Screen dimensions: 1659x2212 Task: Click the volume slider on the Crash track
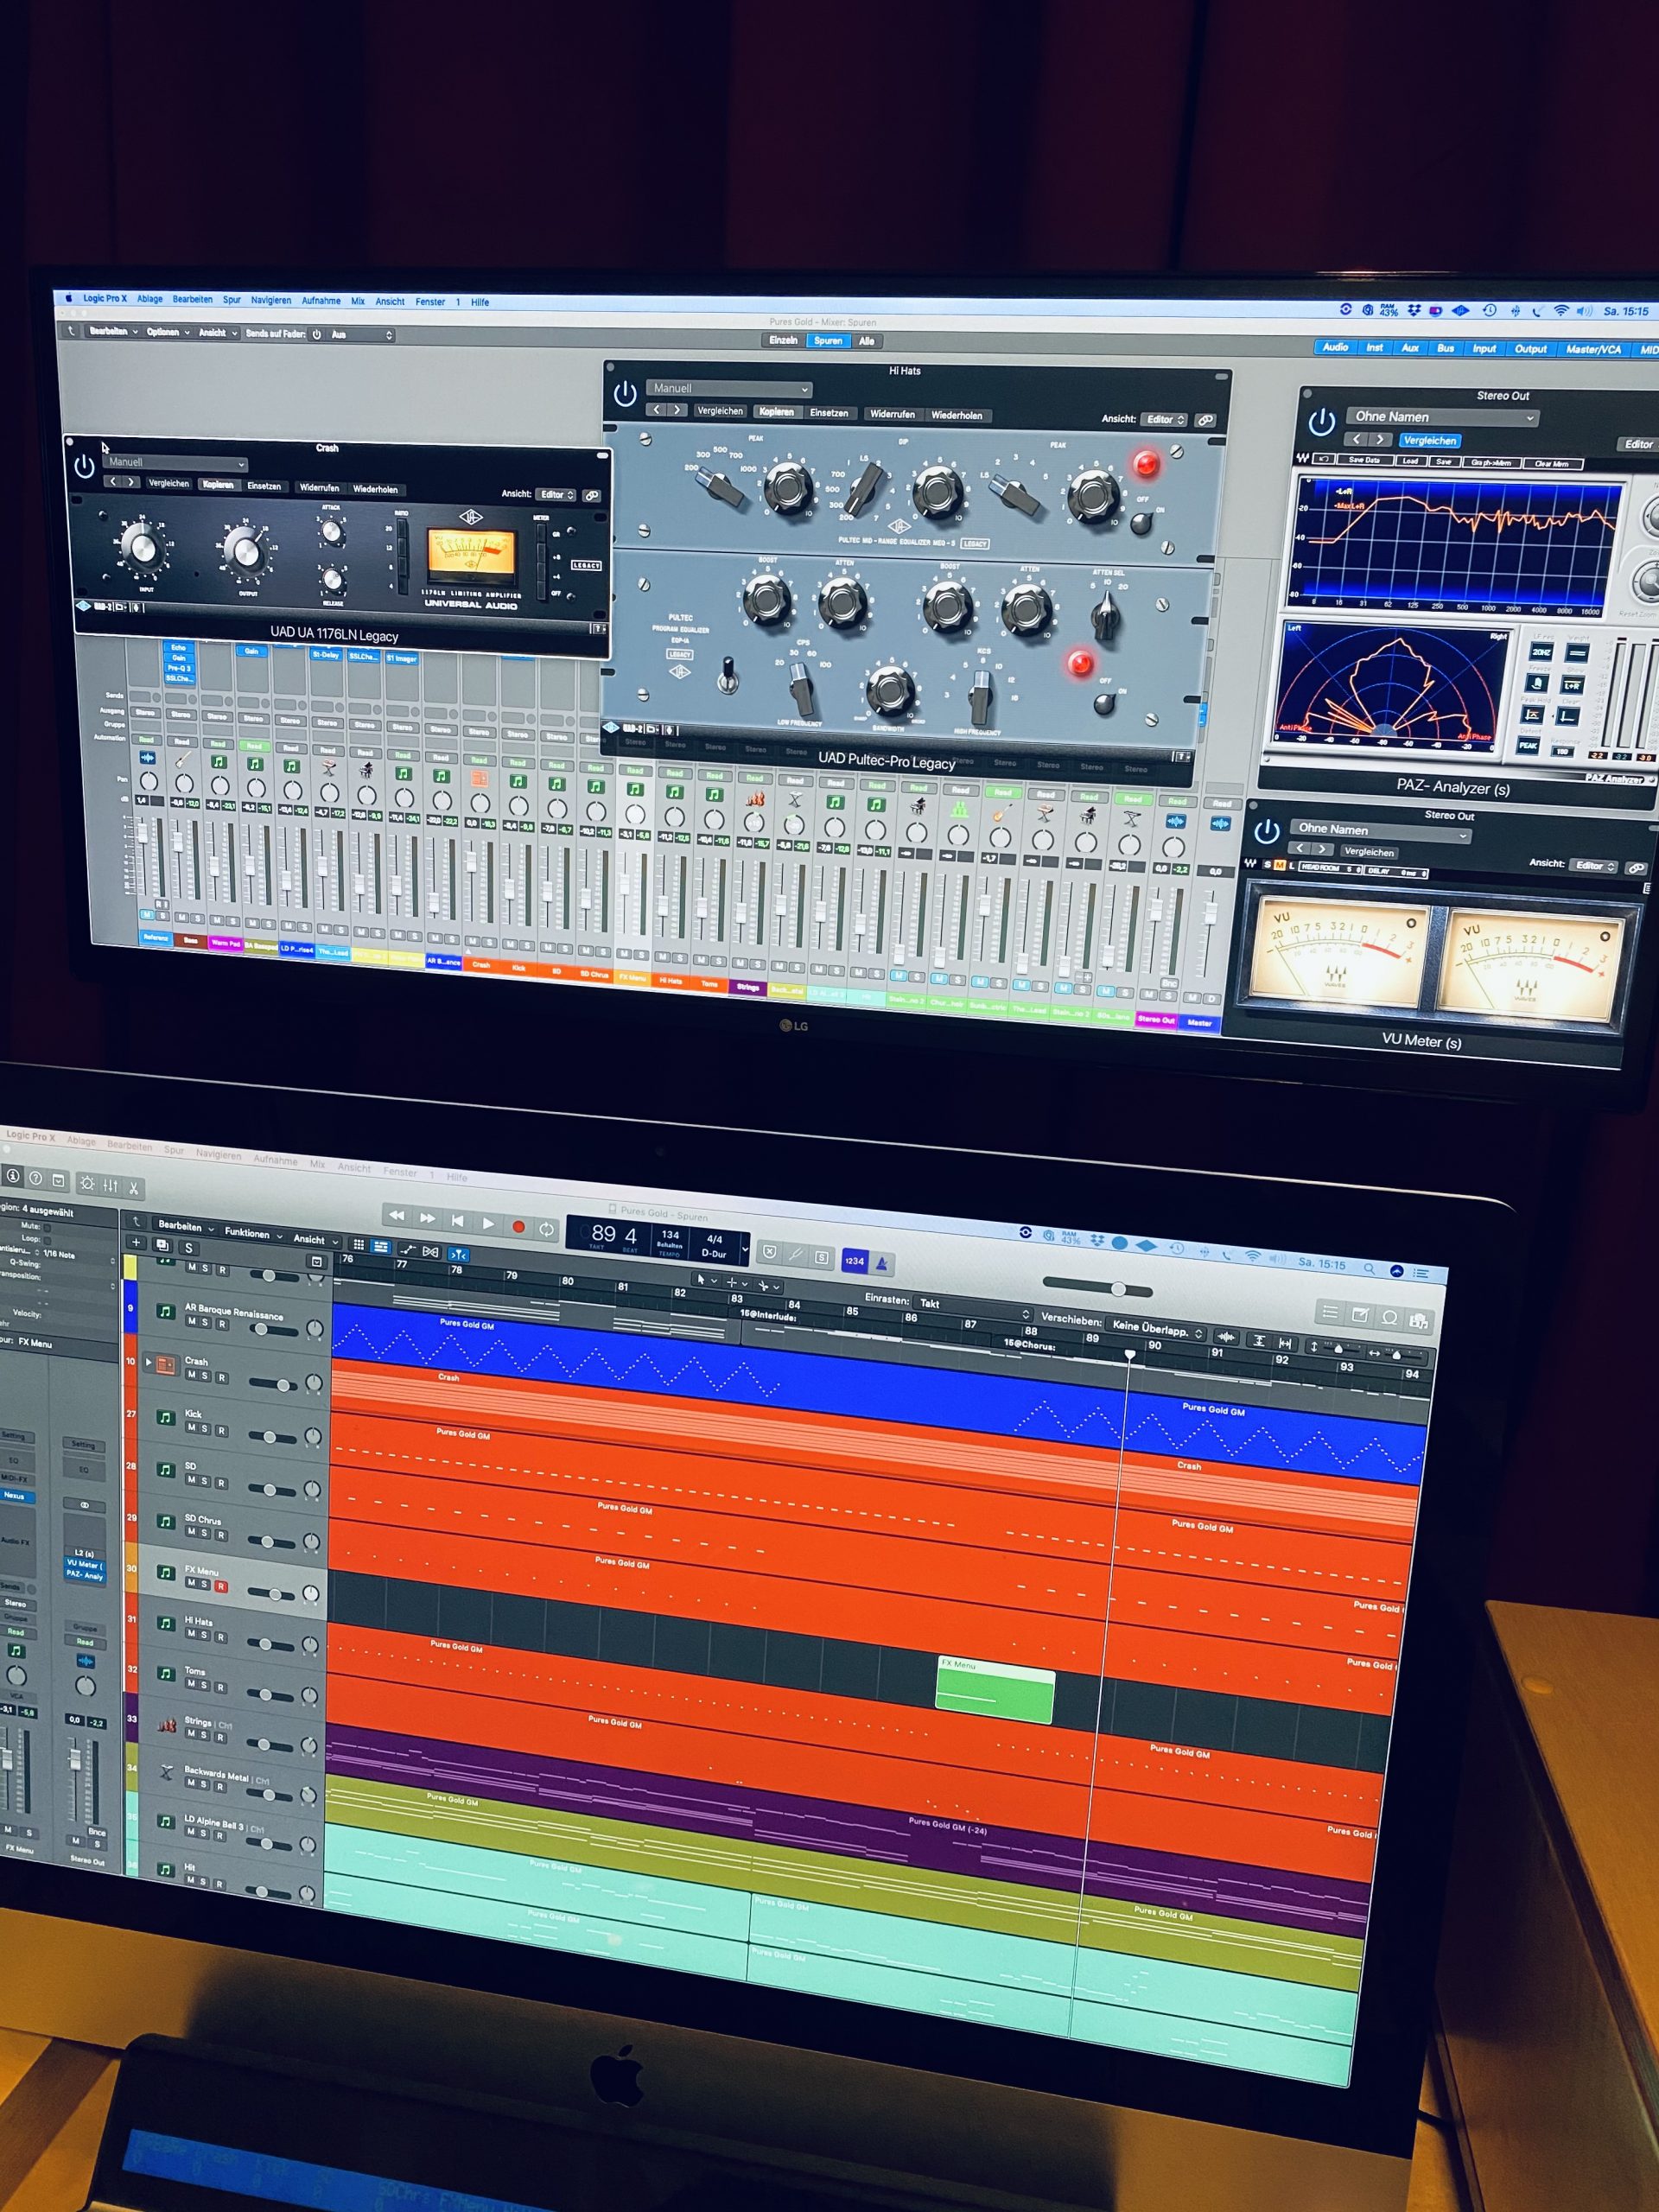284,1386
